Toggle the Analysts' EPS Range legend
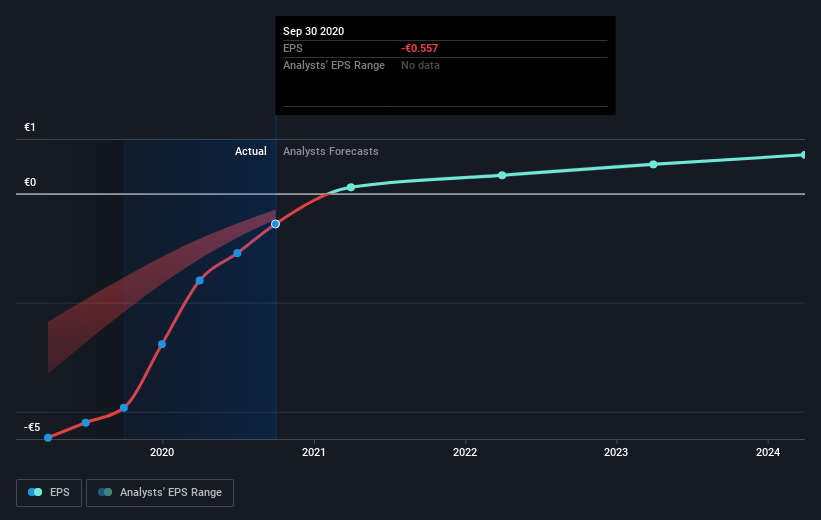Screen dimensions: 821x520 click(160, 492)
